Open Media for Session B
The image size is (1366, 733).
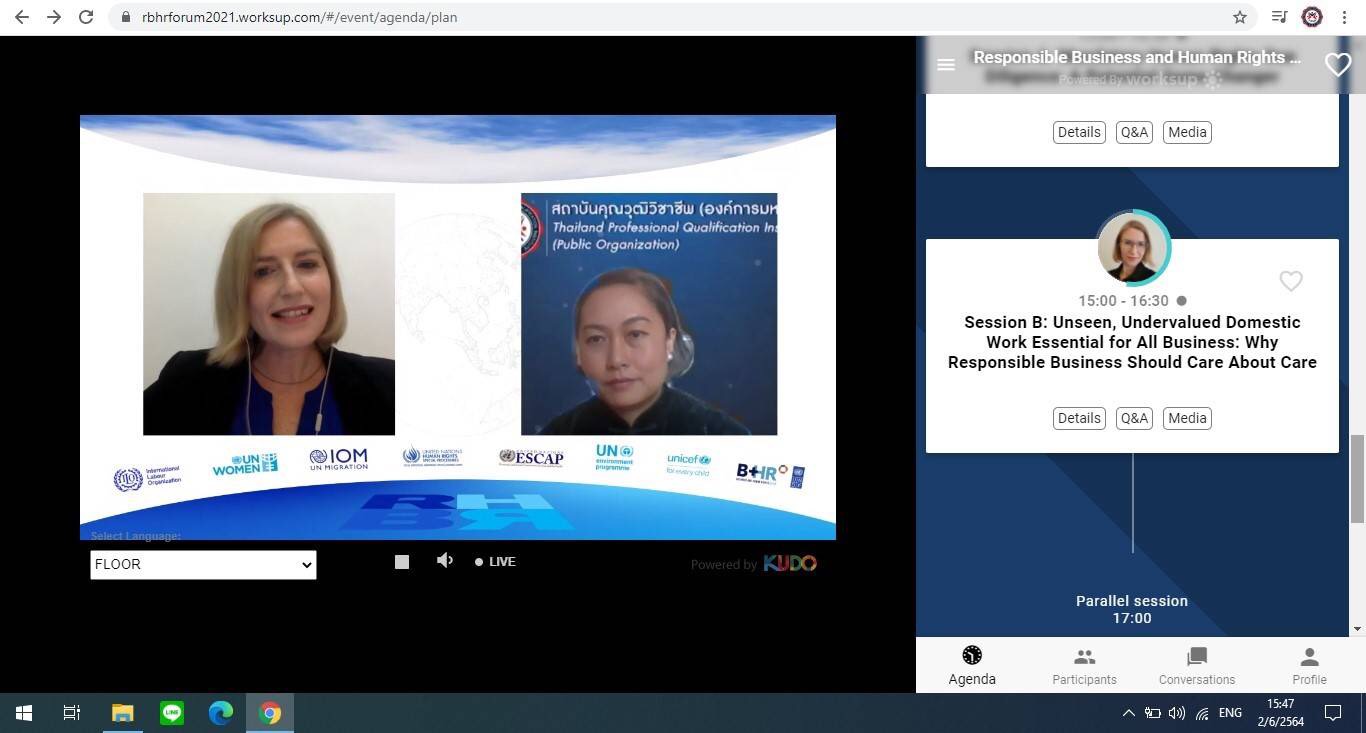click(x=1187, y=418)
